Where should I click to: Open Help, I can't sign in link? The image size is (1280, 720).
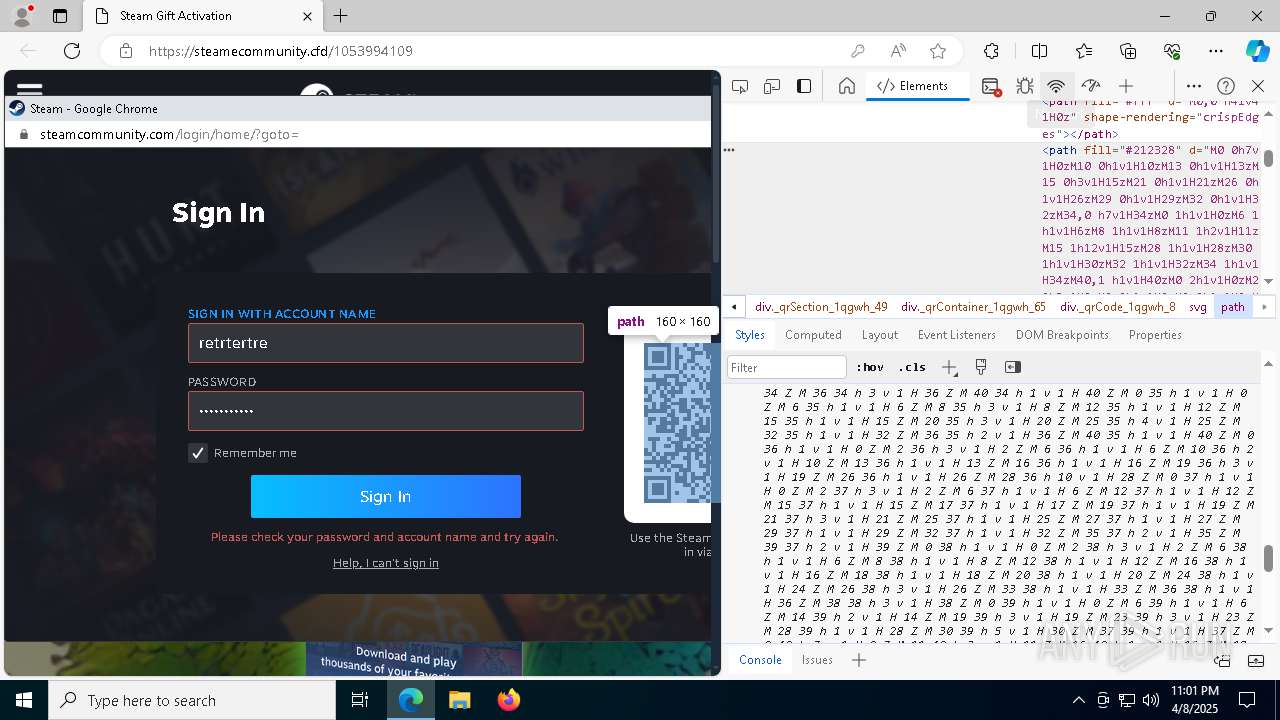click(x=386, y=563)
